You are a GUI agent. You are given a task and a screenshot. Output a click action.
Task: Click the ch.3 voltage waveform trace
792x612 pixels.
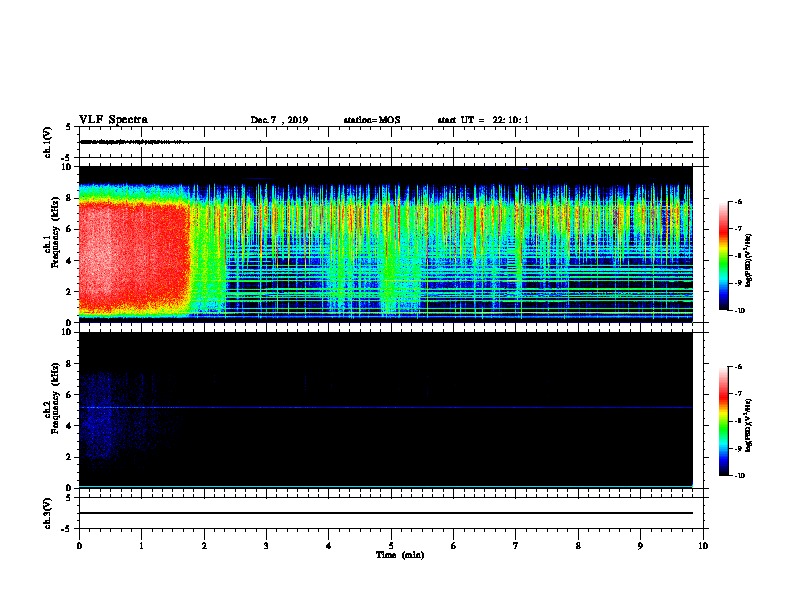tap(386, 513)
